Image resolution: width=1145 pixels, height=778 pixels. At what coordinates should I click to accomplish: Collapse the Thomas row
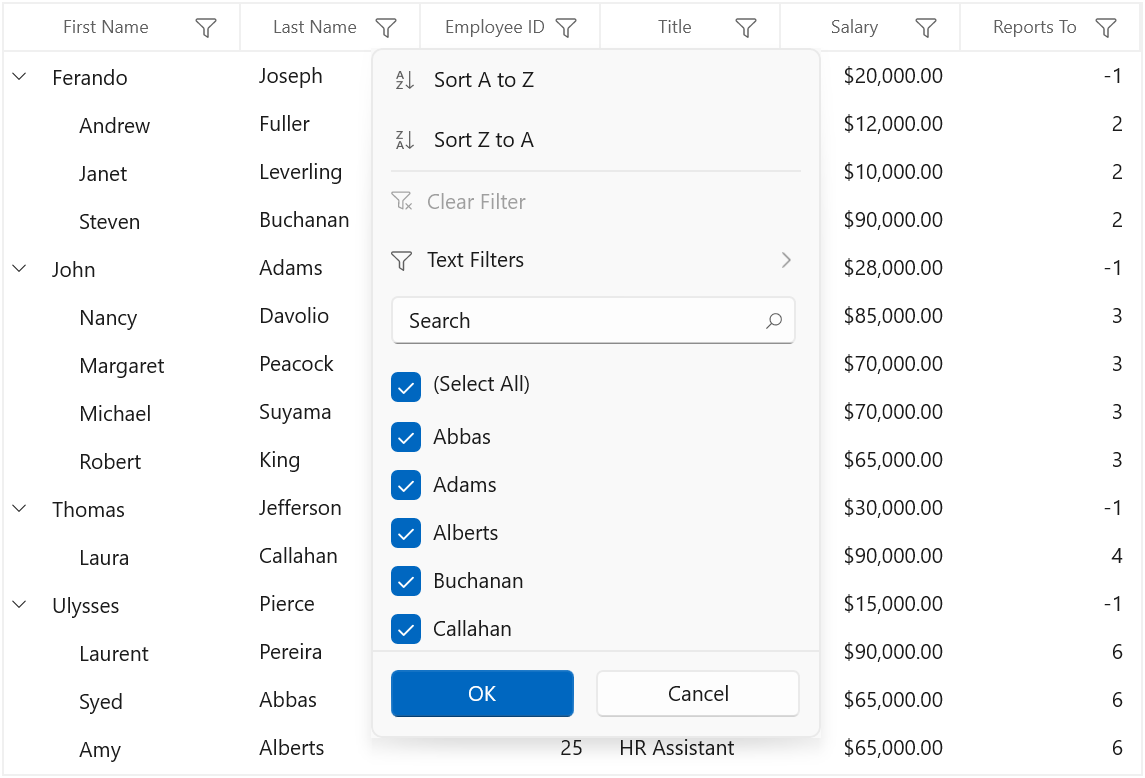(x=20, y=508)
